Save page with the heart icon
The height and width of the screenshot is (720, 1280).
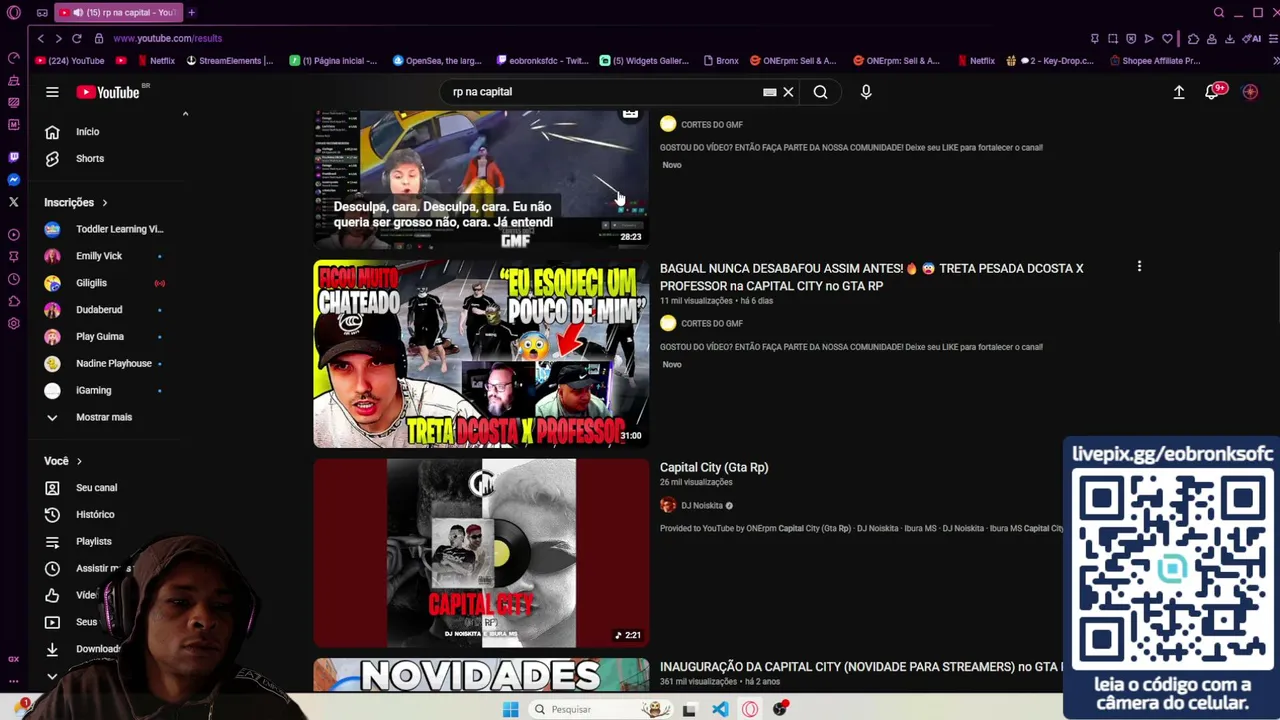1167,39
